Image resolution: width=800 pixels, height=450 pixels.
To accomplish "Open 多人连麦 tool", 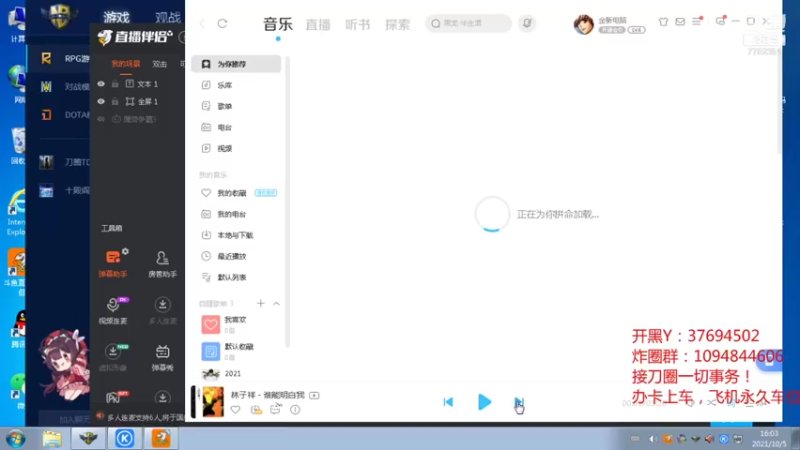I will coord(162,311).
